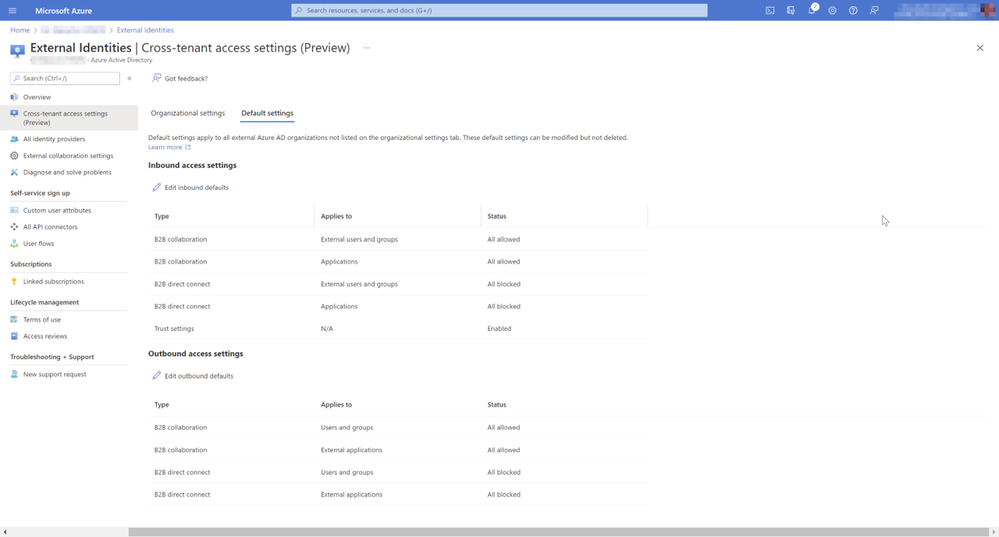The height and width of the screenshot is (537, 999).
Task: Click the Overview icon in sidebar
Action: coord(14,97)
